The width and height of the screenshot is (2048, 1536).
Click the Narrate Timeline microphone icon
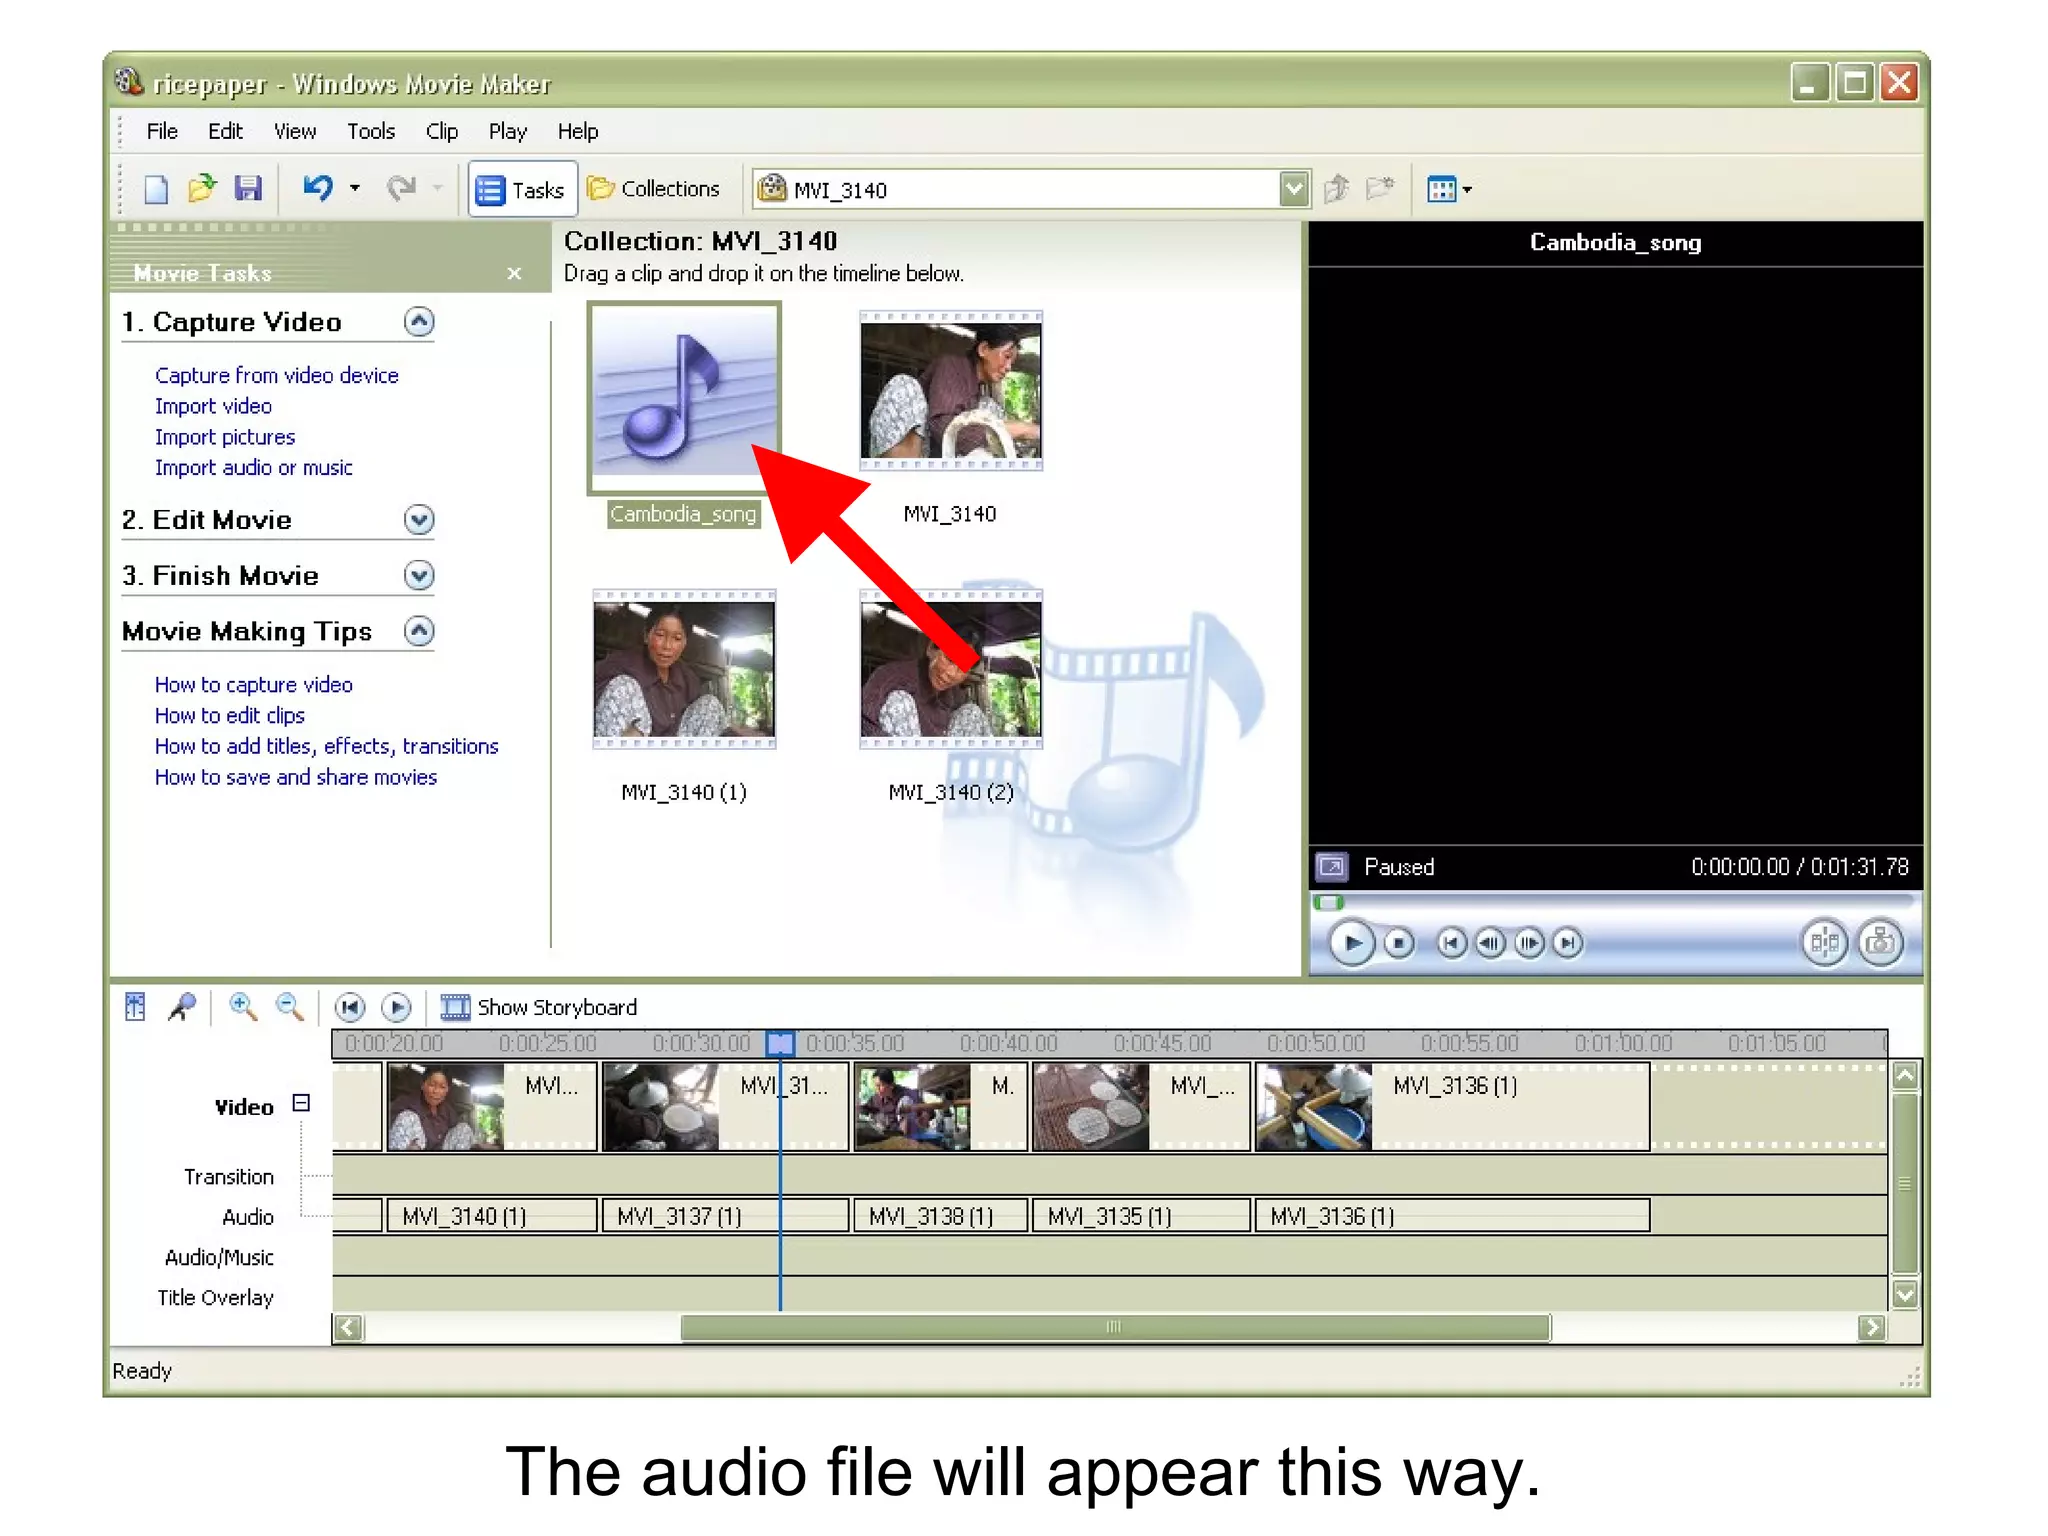coord(182,1007)
